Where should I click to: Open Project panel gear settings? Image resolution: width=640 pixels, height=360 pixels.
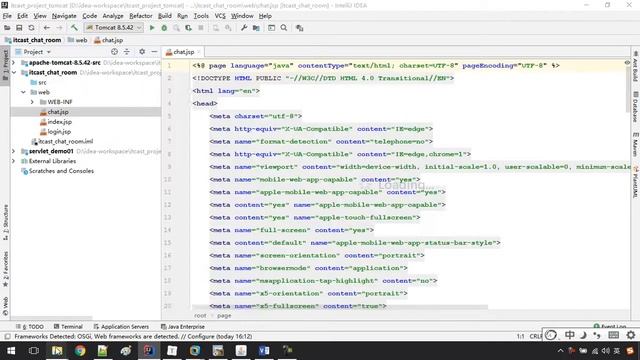coord(142,52)
